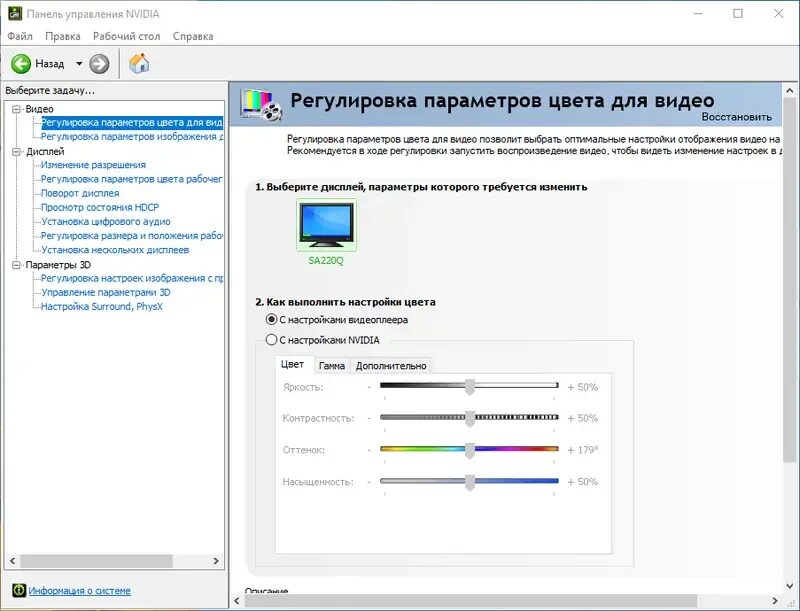Click the NVIDIA app icon in title bar
The height and width of the screenshot is (611, 800).
pyautogui.click(x=15, y=13)
